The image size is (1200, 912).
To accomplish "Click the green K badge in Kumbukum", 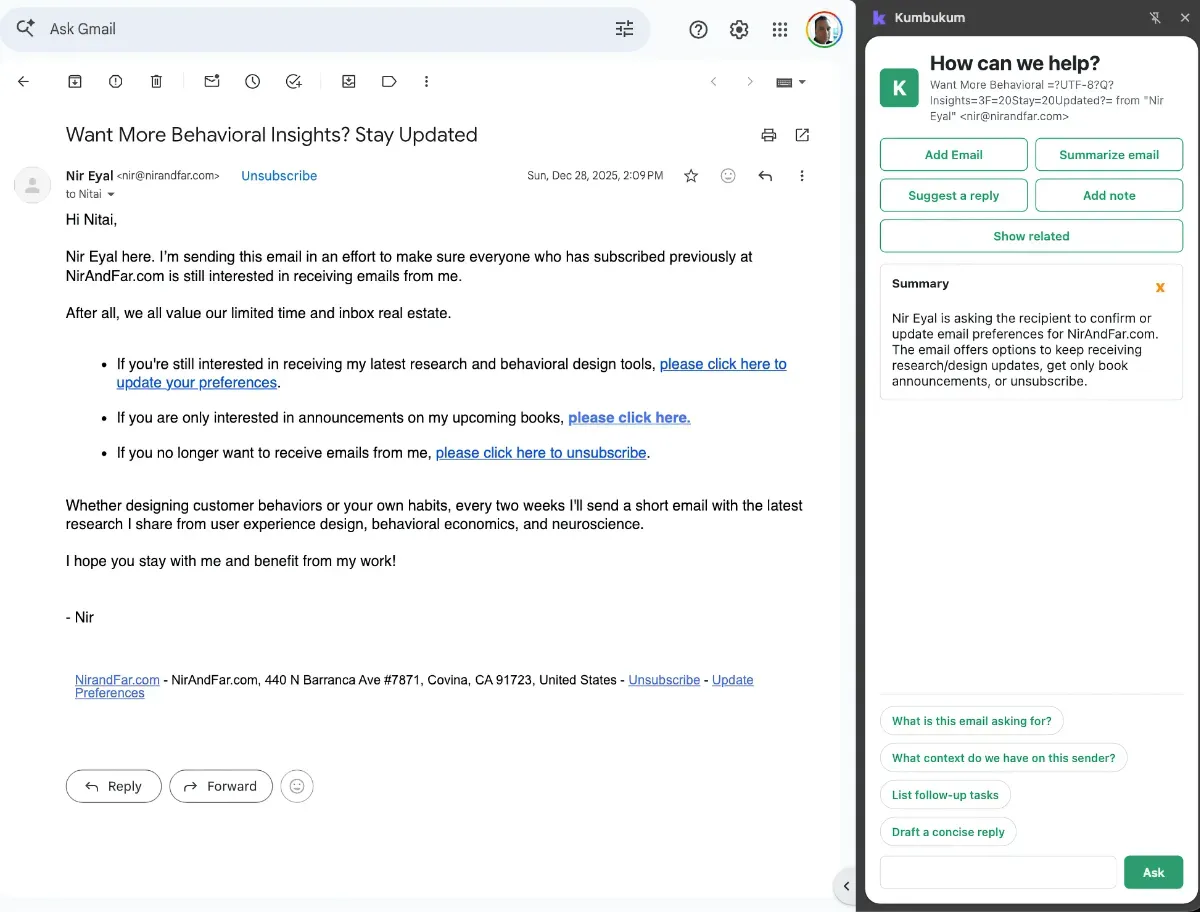I will coord(899,88).
